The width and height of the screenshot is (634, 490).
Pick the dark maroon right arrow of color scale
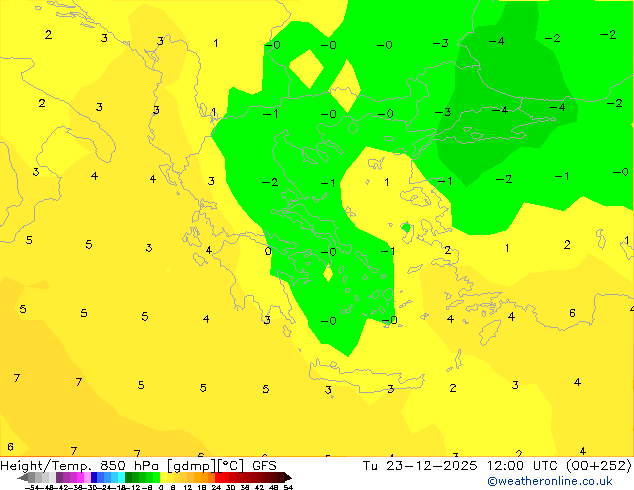pyautogui.click(x=288, y=477)
